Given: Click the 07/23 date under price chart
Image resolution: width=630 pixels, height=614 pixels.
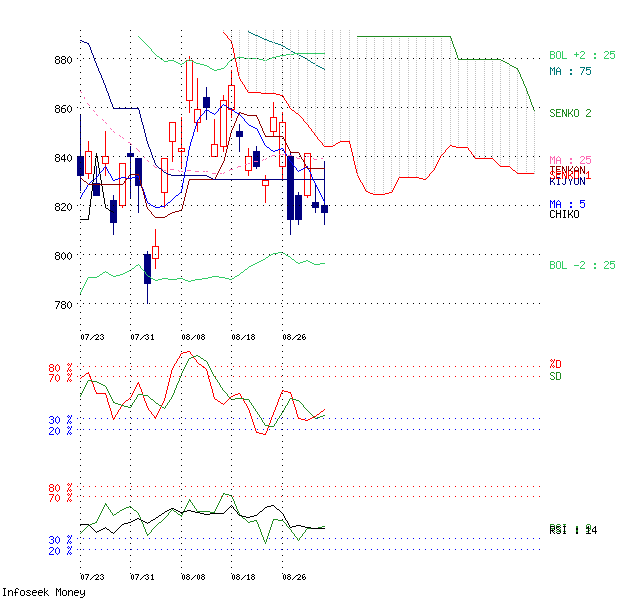Looking at the screenshot, I should pyautogui.click(x=92, y=338).
